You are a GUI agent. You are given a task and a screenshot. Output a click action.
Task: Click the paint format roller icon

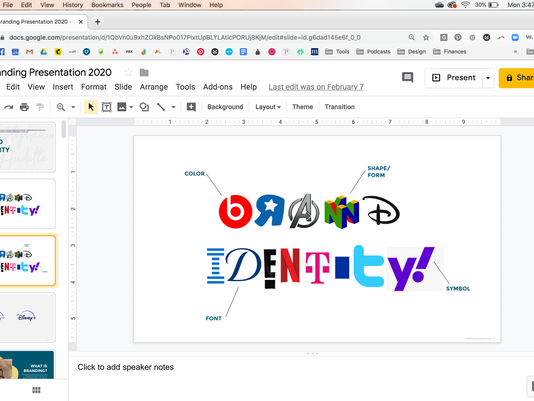pyautogui.click(x=40, y=107)
